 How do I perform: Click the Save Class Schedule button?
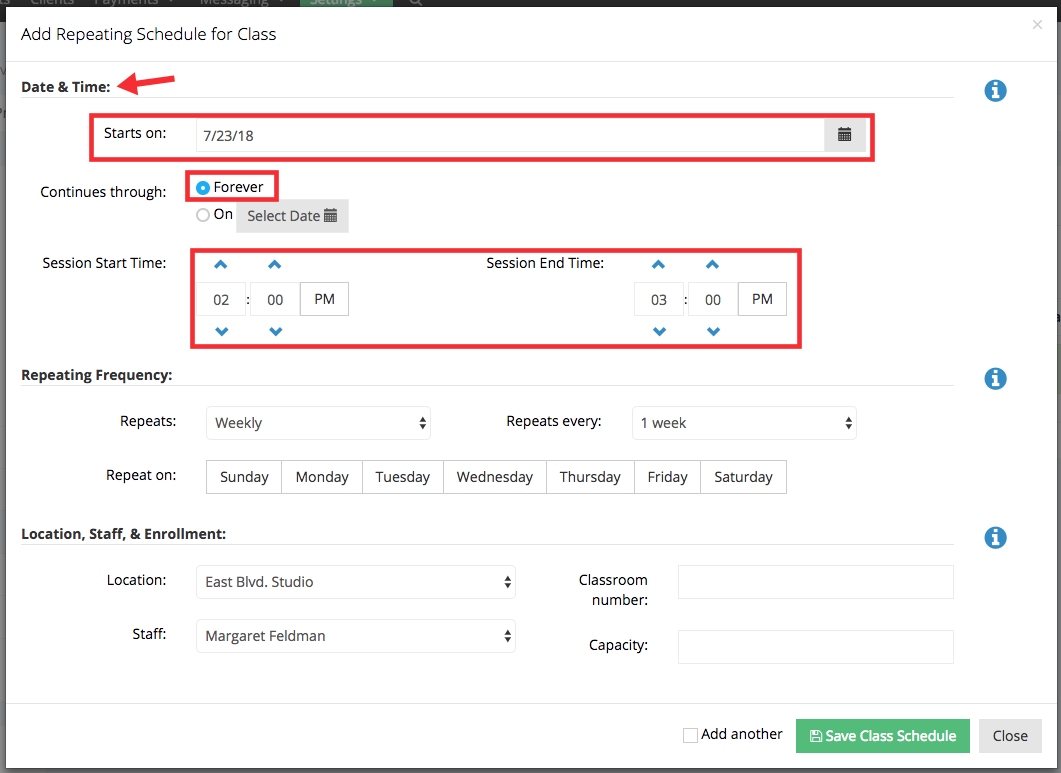pyautogui.click(x=882, y=735)
